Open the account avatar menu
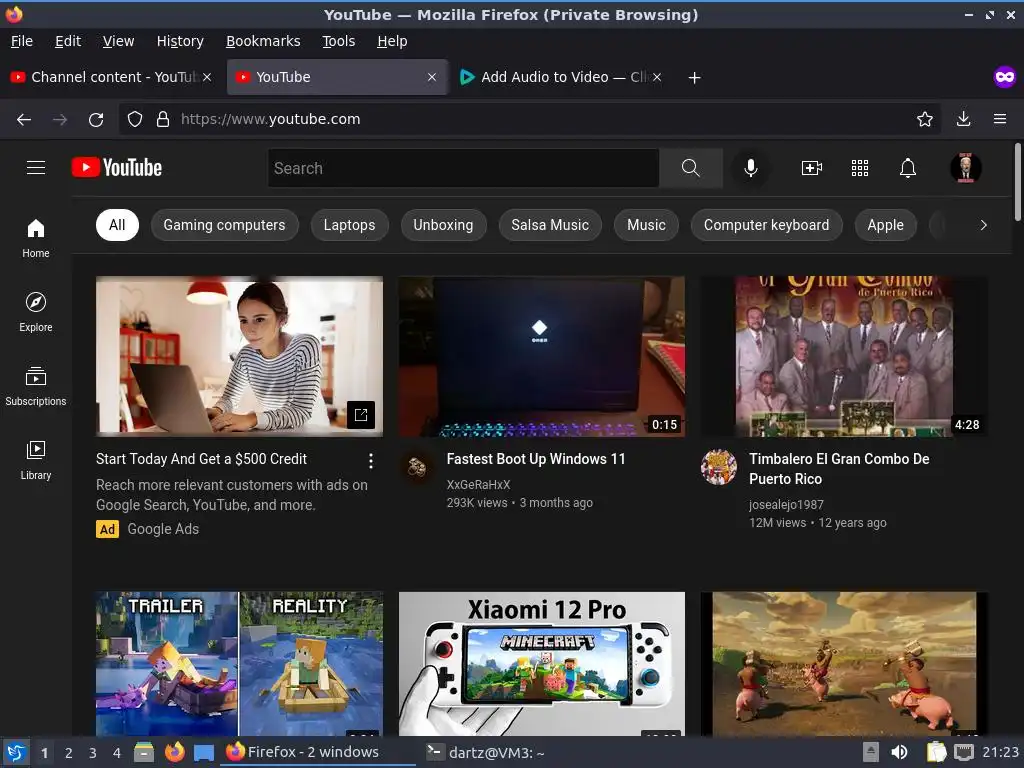The height and width of the screenshot is (768, 1024). [x=966, y=168]
